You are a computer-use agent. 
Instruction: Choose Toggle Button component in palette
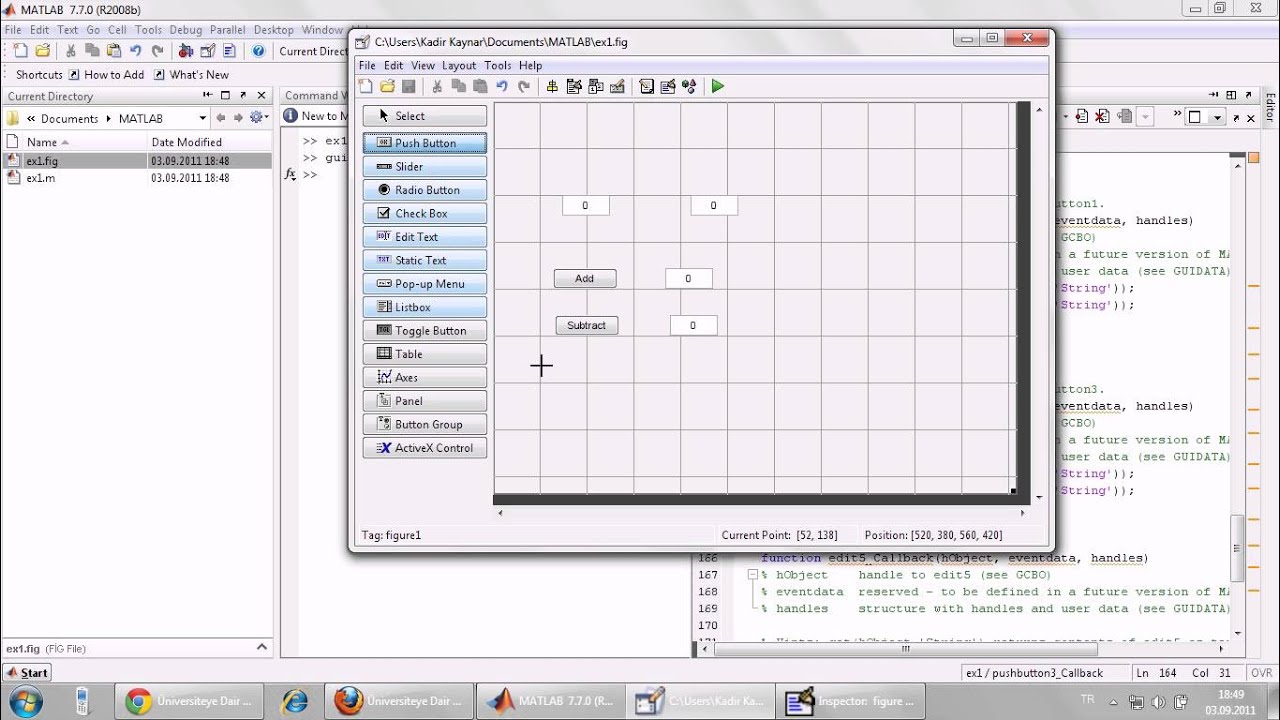[425, 331]
